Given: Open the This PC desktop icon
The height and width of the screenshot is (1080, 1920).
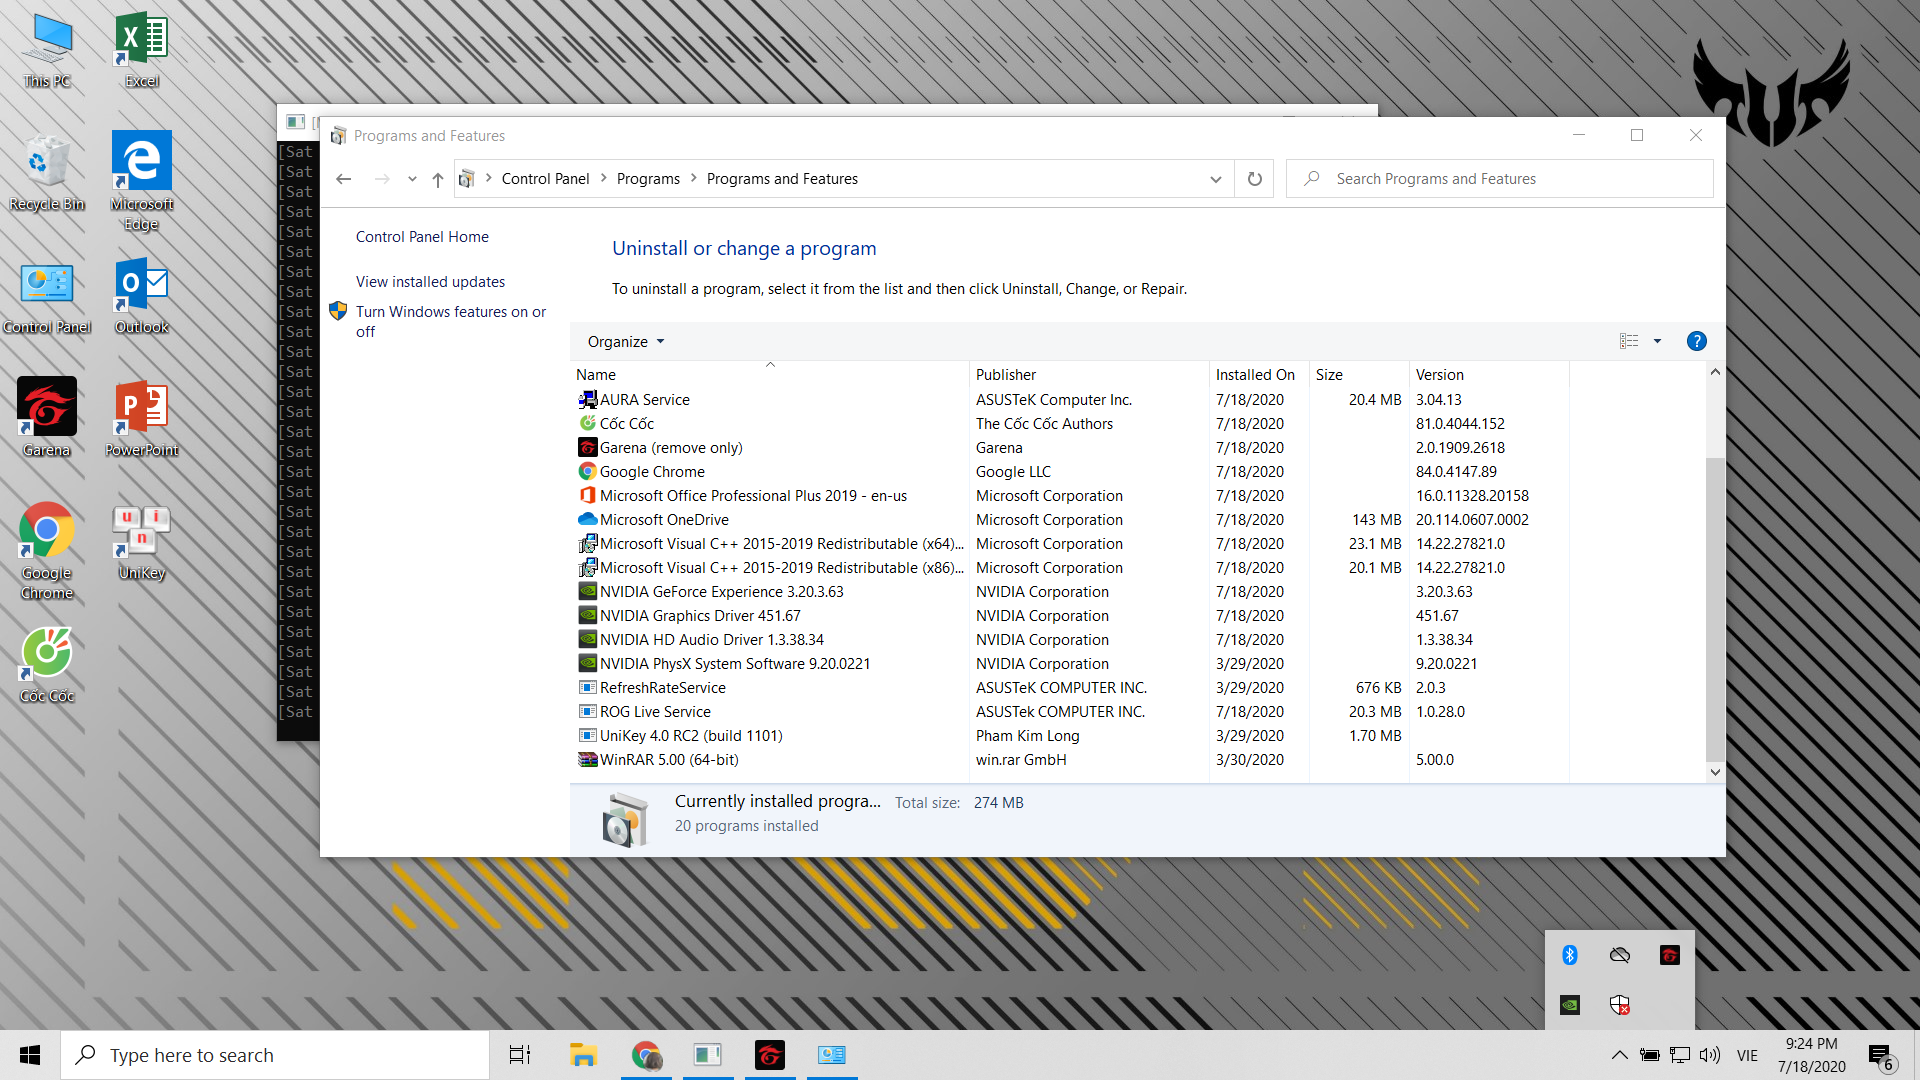Looking at the screenshot, I should coord(47,52).
